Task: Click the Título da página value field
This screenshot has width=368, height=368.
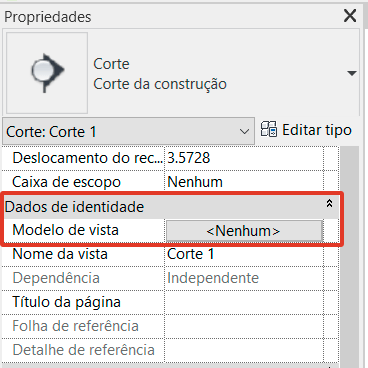Action: [244, 302]
